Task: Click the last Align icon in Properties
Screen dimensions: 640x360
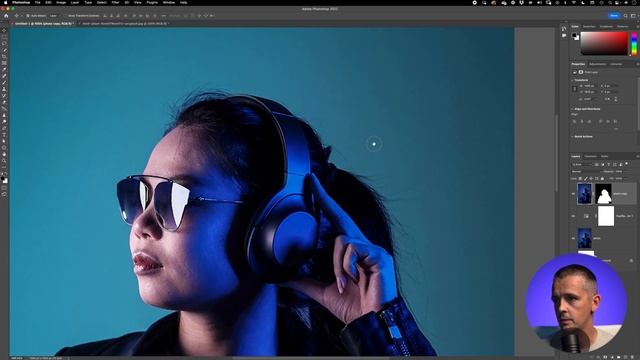Action: pyautogui.click(x=616, y=121)
